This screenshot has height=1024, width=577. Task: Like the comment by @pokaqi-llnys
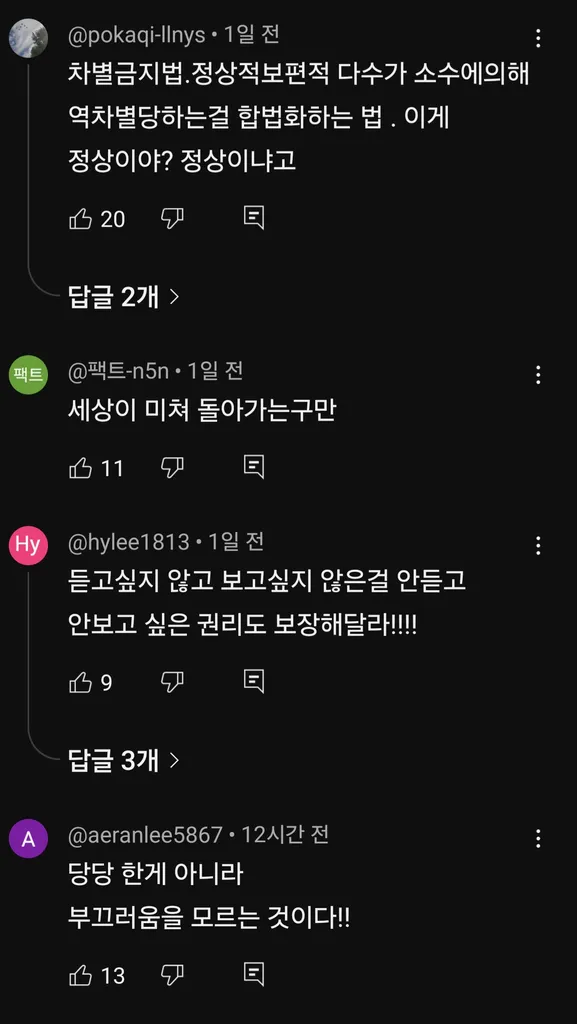pyautogui.click(x=80, y=218)
